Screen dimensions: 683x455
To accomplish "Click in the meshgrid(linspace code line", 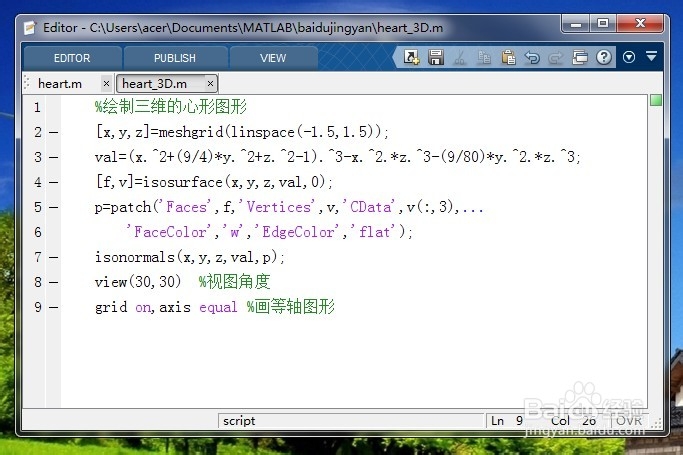I will coord(242,132).
